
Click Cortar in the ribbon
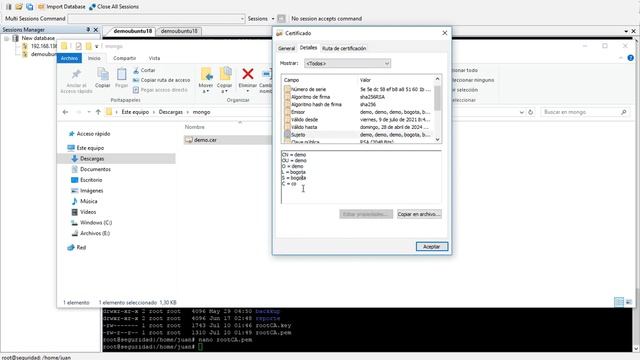coord(144,70)
